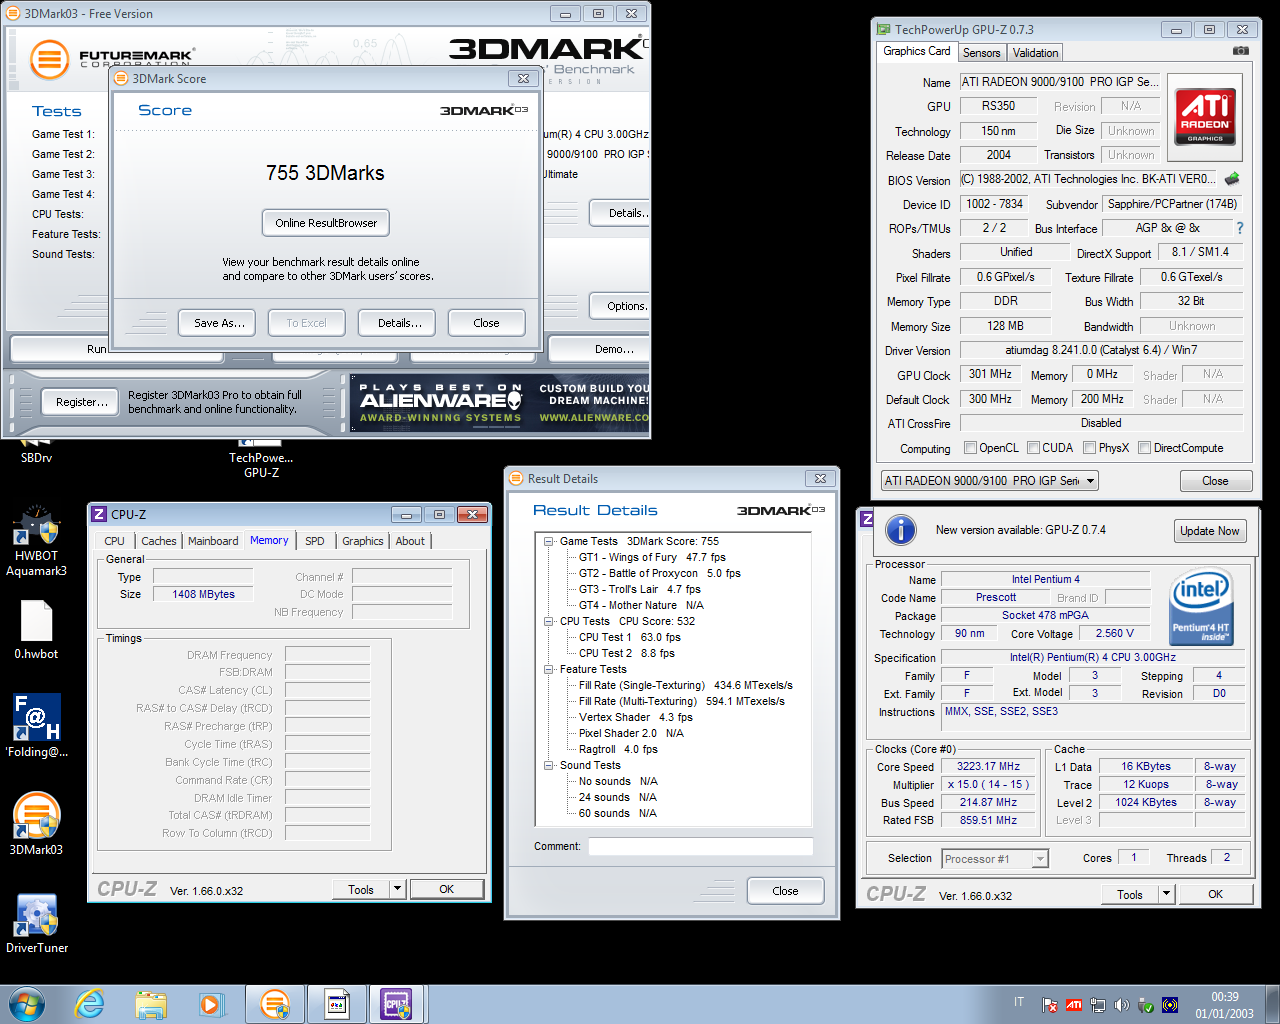Collapse the Game Tests tree node

point(549,541)
